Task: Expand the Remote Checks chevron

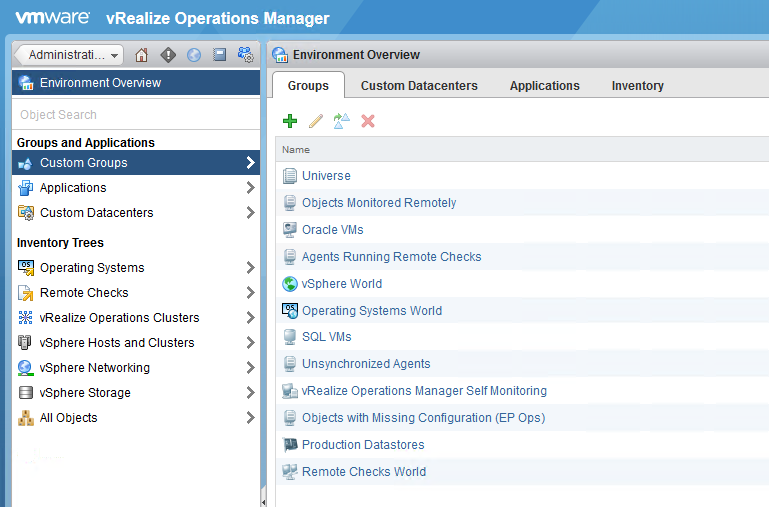Action: [250, 293]
